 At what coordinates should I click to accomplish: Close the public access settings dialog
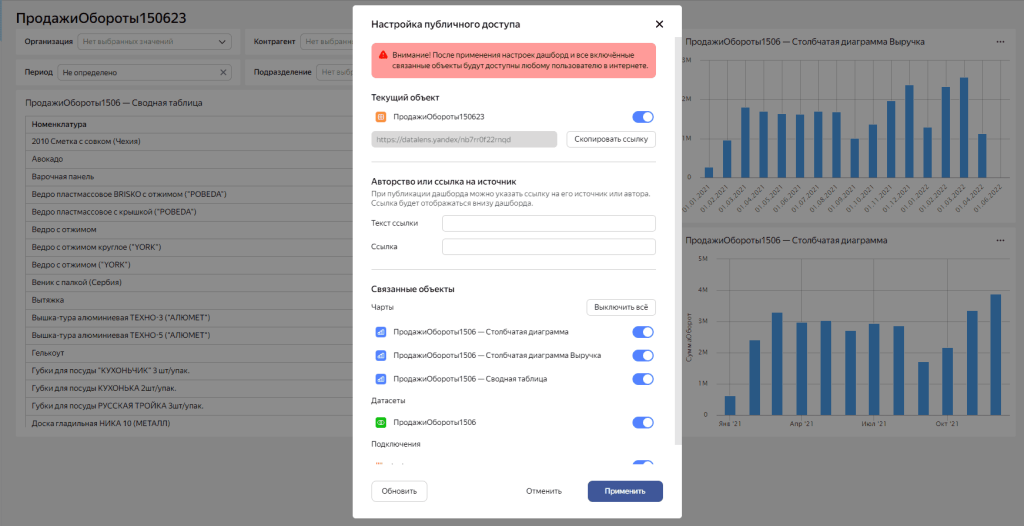(659, 24)
